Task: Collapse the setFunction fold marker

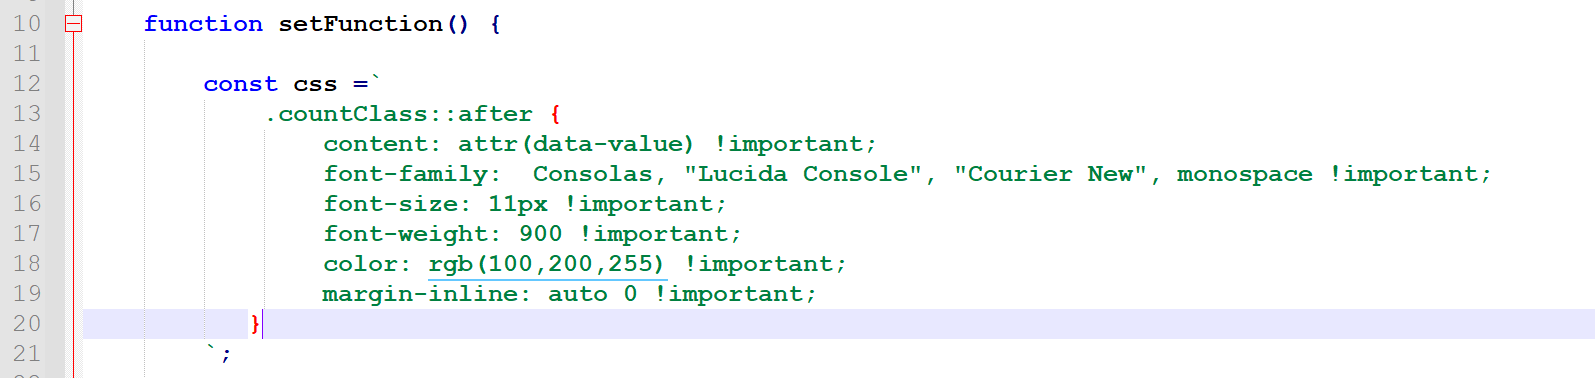Action: coord(73,23)
